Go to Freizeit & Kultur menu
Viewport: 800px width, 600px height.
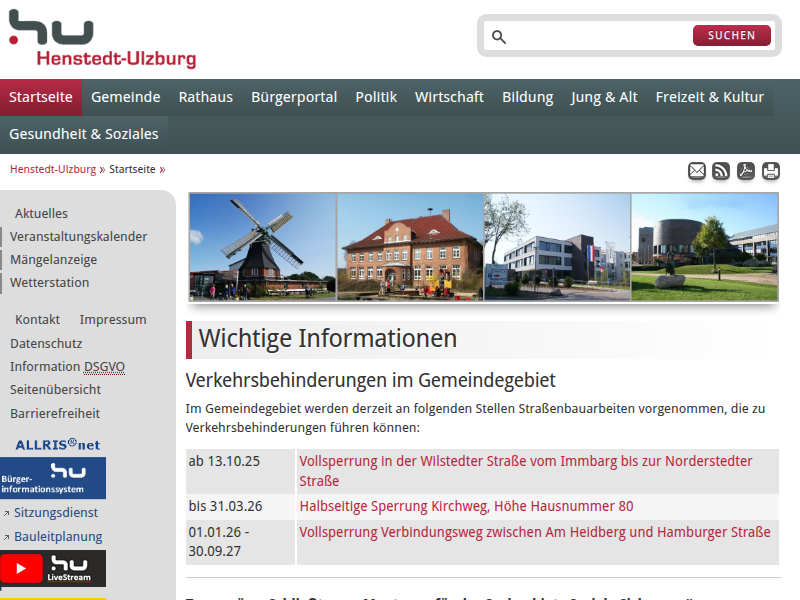(x=709, y=97)
